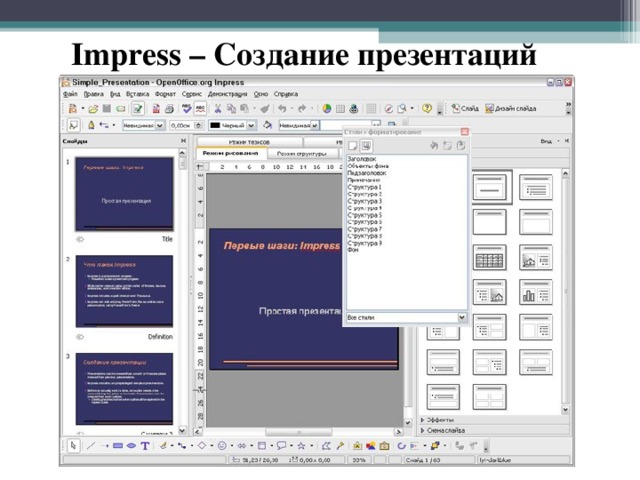Click the Insert table icon
The width and height of the screenshot is (640, 480).
click(340, 109)
